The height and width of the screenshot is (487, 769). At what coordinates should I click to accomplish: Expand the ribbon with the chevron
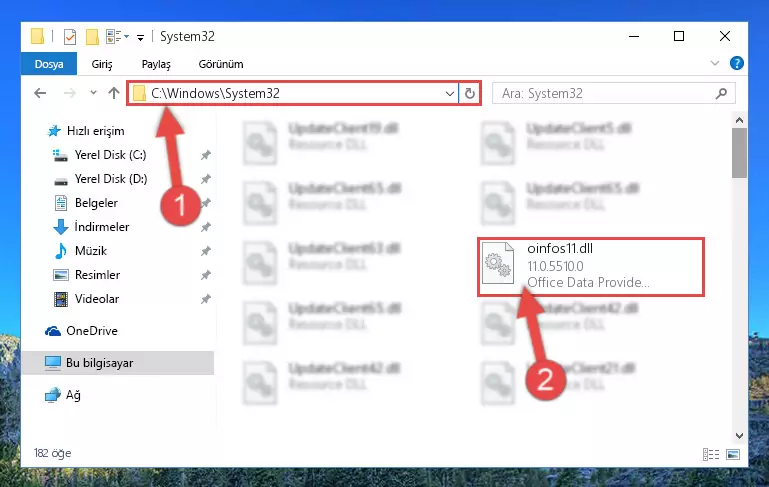coord(715,63)
